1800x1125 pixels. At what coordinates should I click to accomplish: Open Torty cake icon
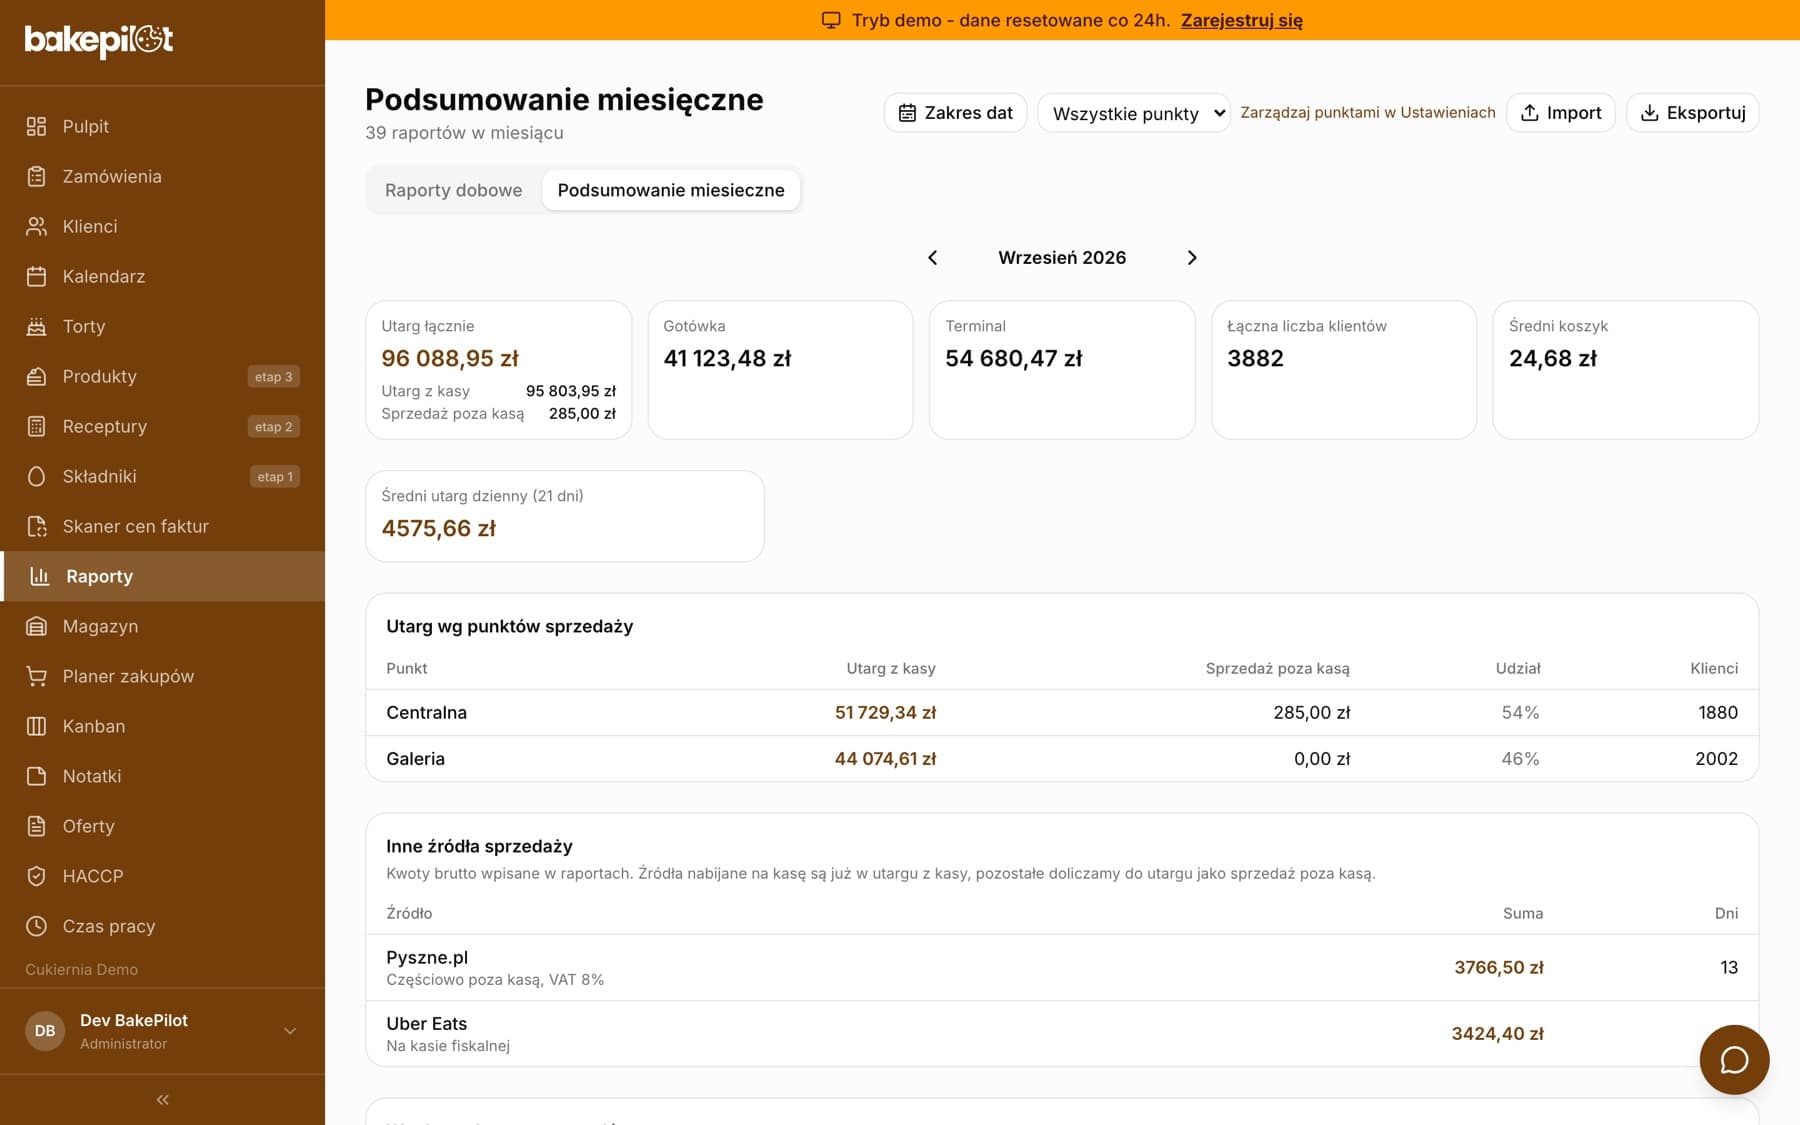[x=36, y=326]
